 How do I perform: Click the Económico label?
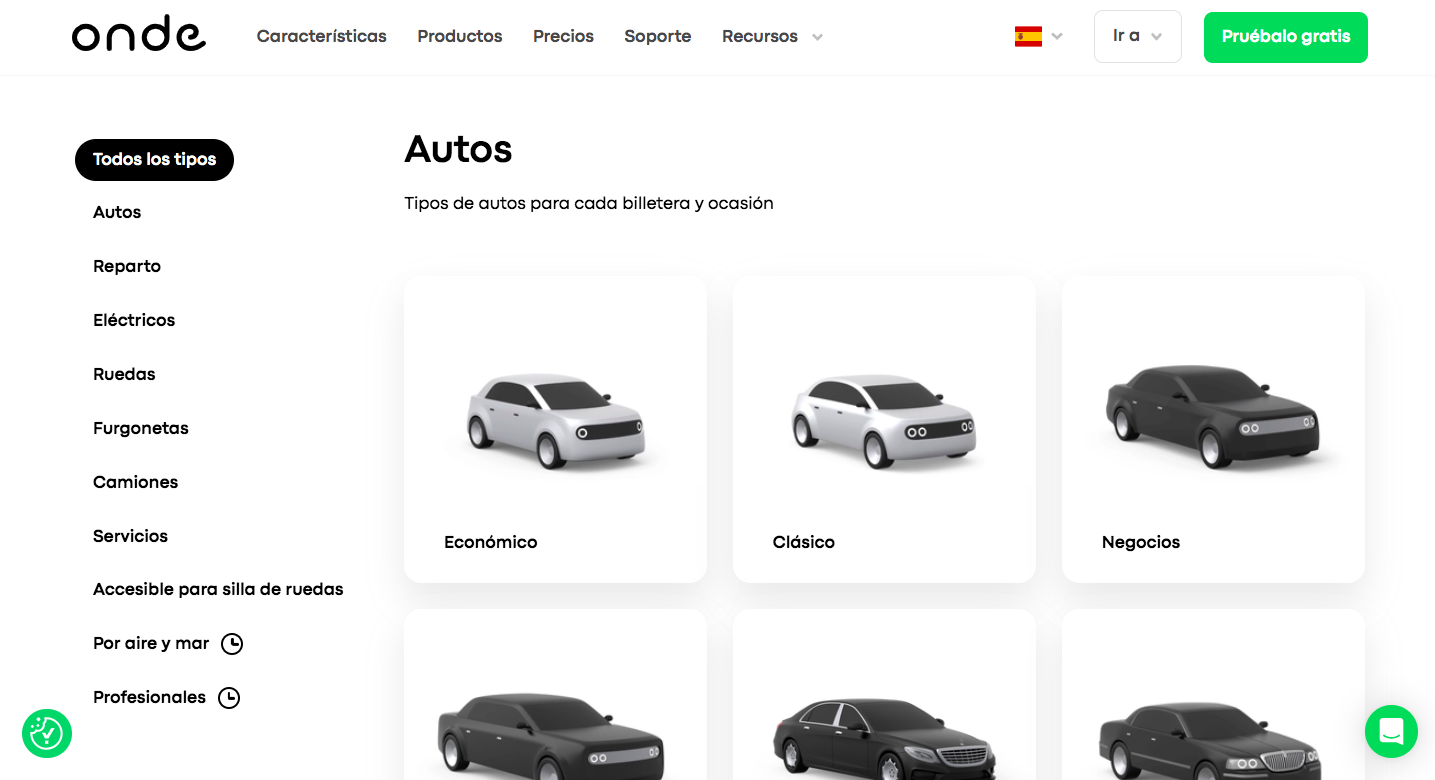(x=490, y=542)
